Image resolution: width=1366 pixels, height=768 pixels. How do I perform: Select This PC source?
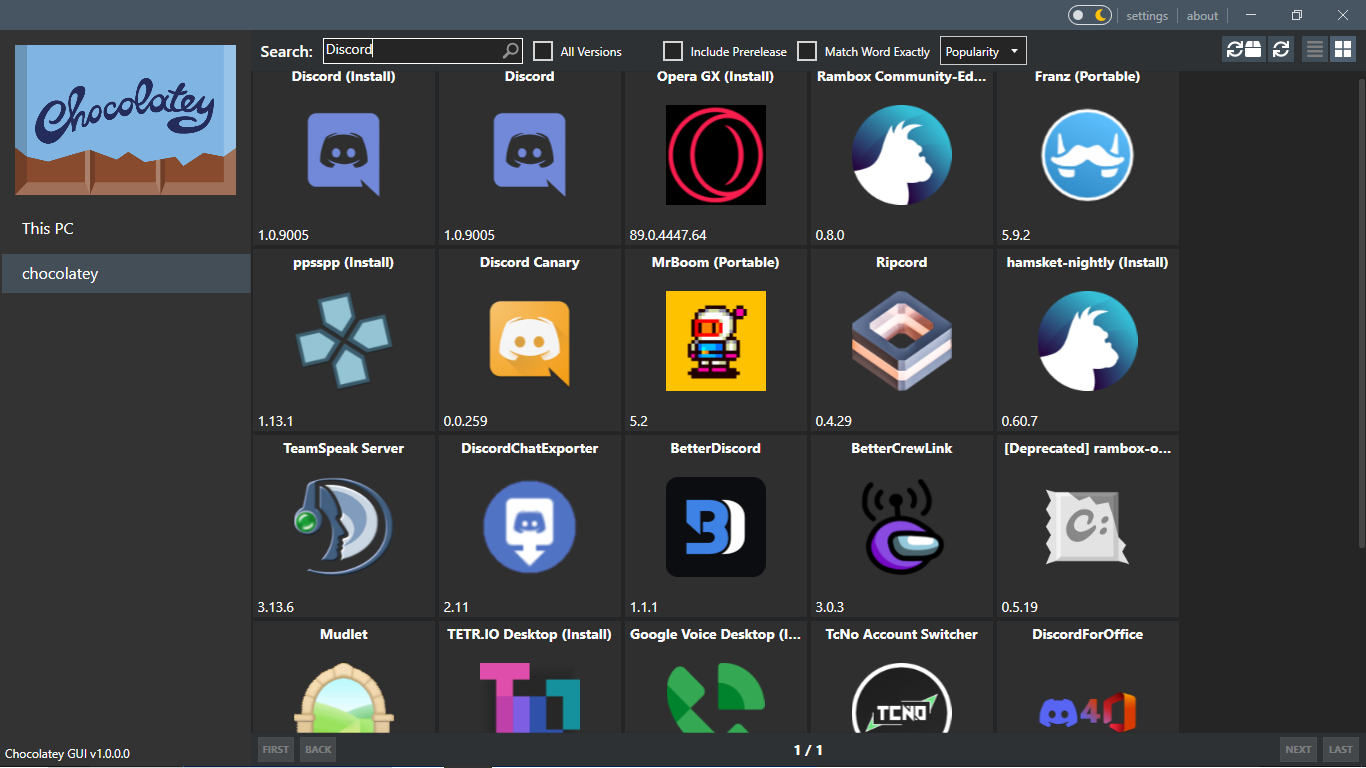pyautogui.click(x=126, y=228)
